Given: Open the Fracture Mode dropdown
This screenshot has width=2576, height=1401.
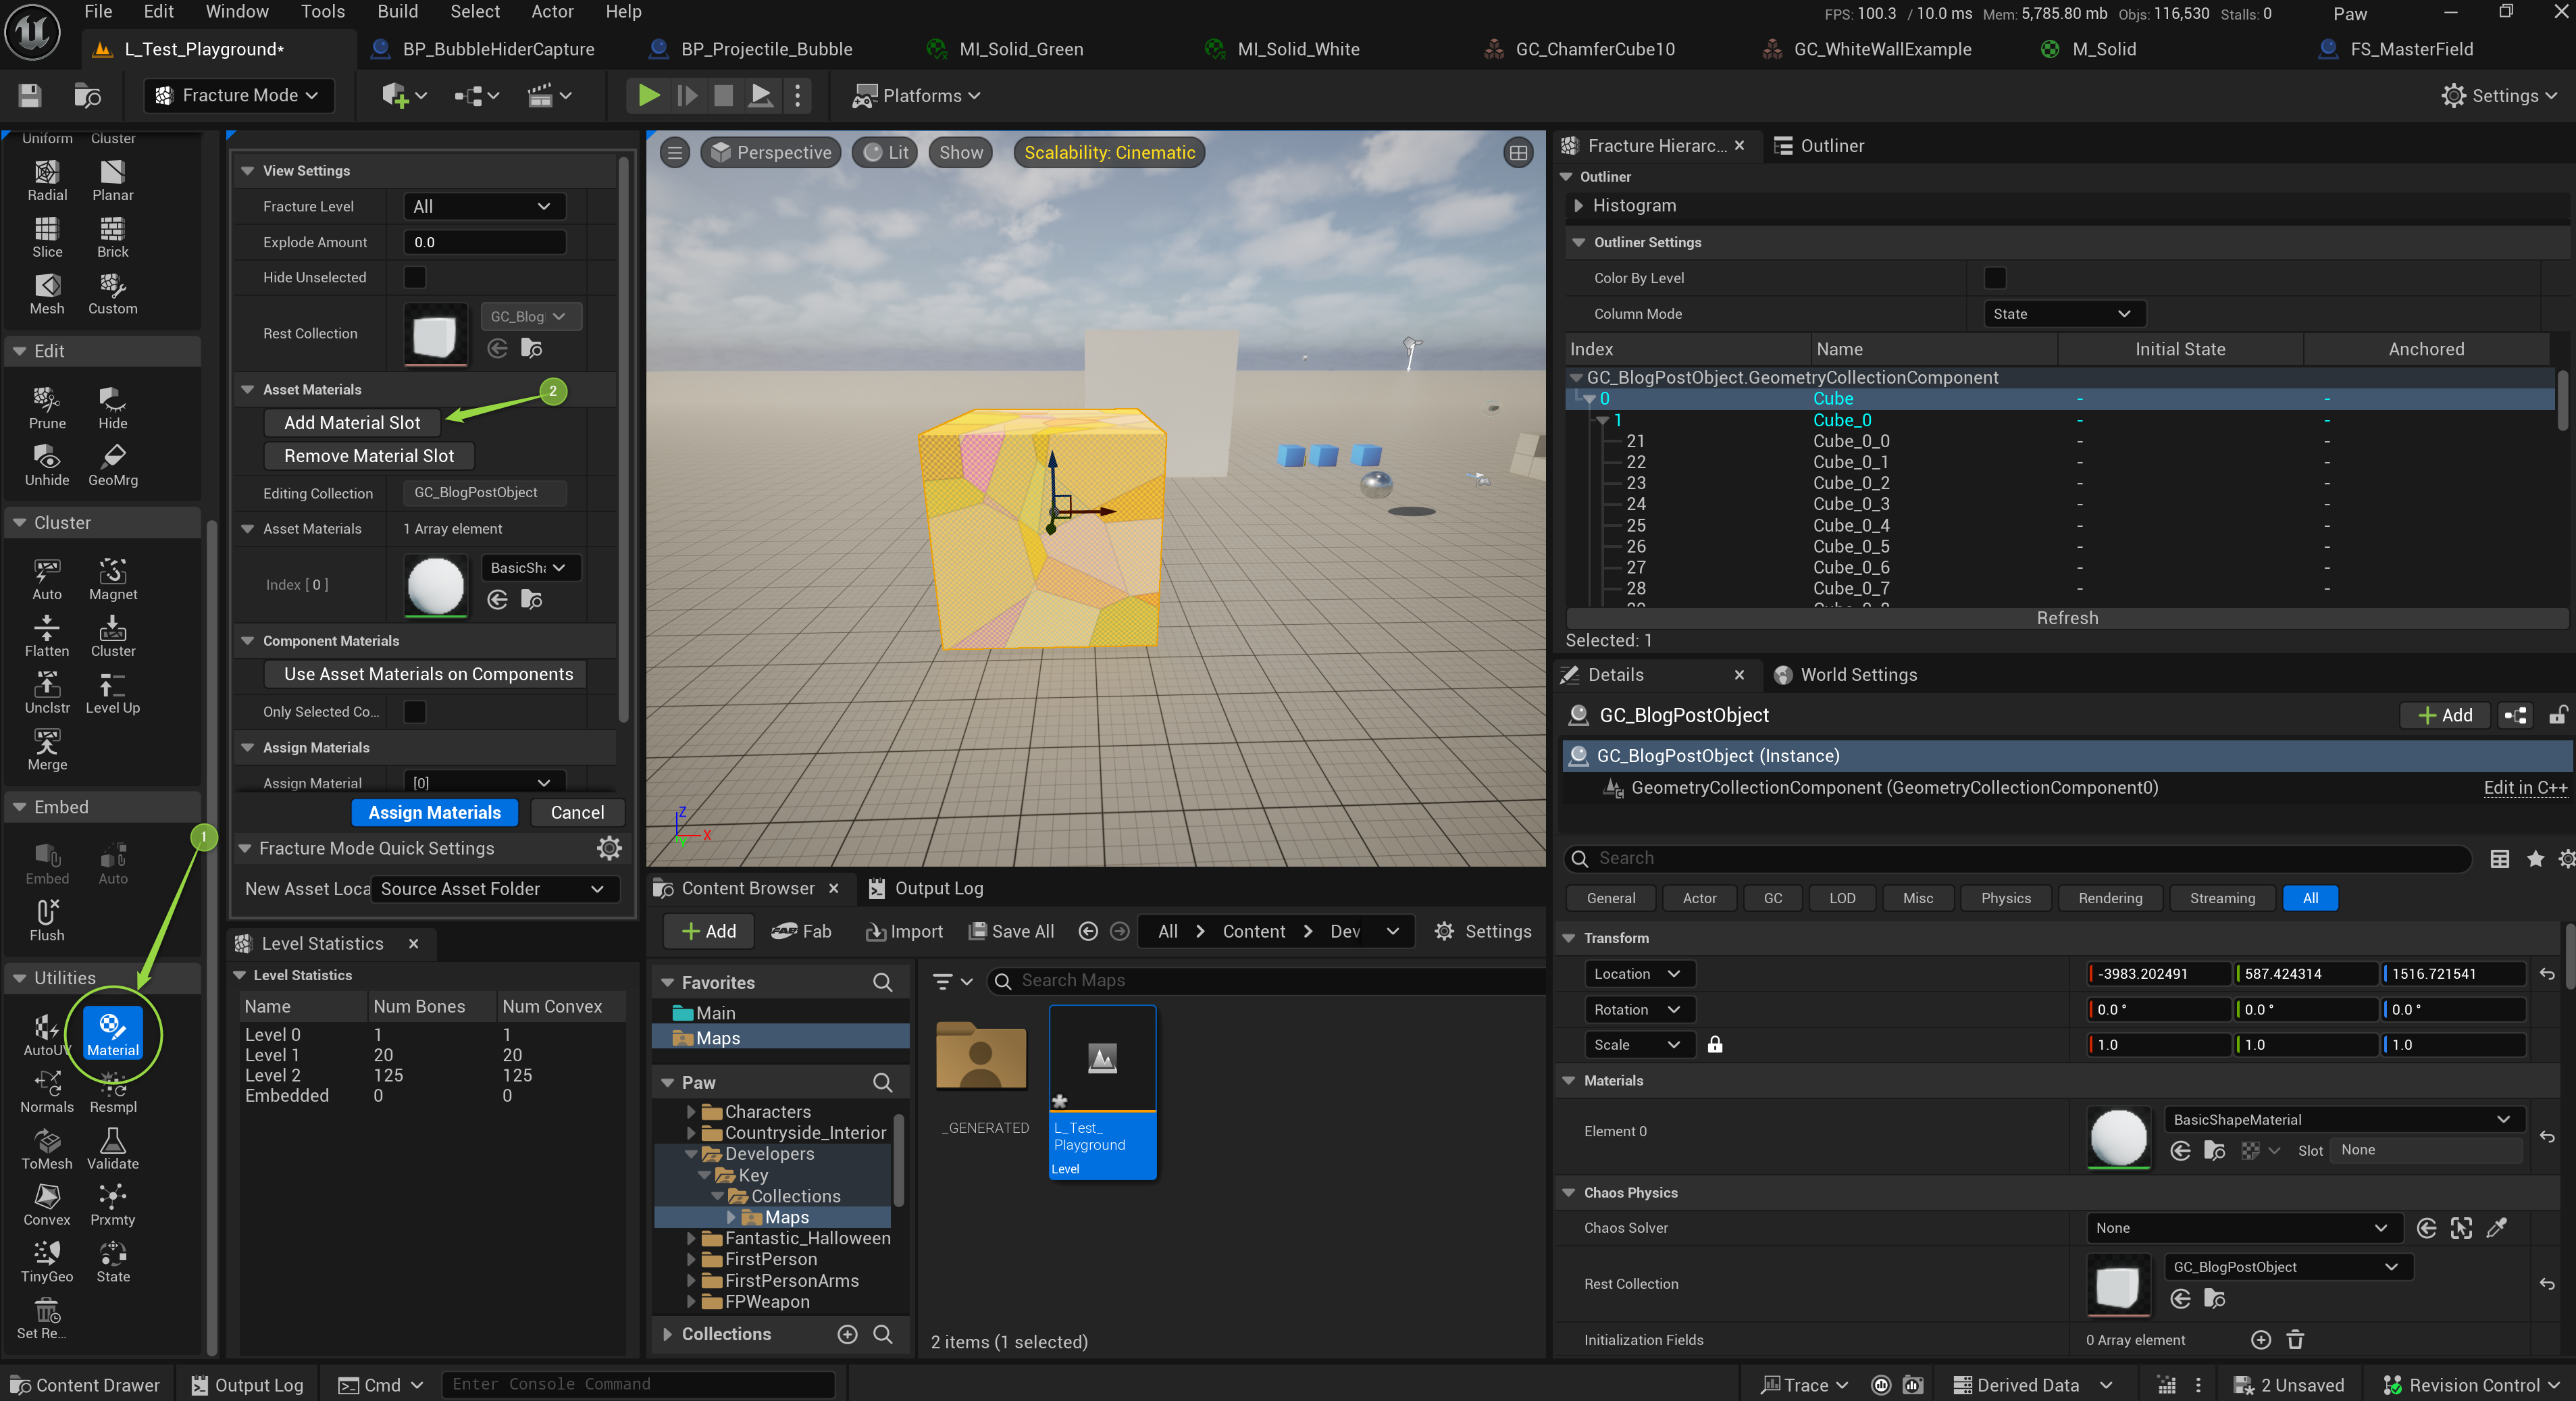Looking at the screenshot, I should [x=239, y=95].
